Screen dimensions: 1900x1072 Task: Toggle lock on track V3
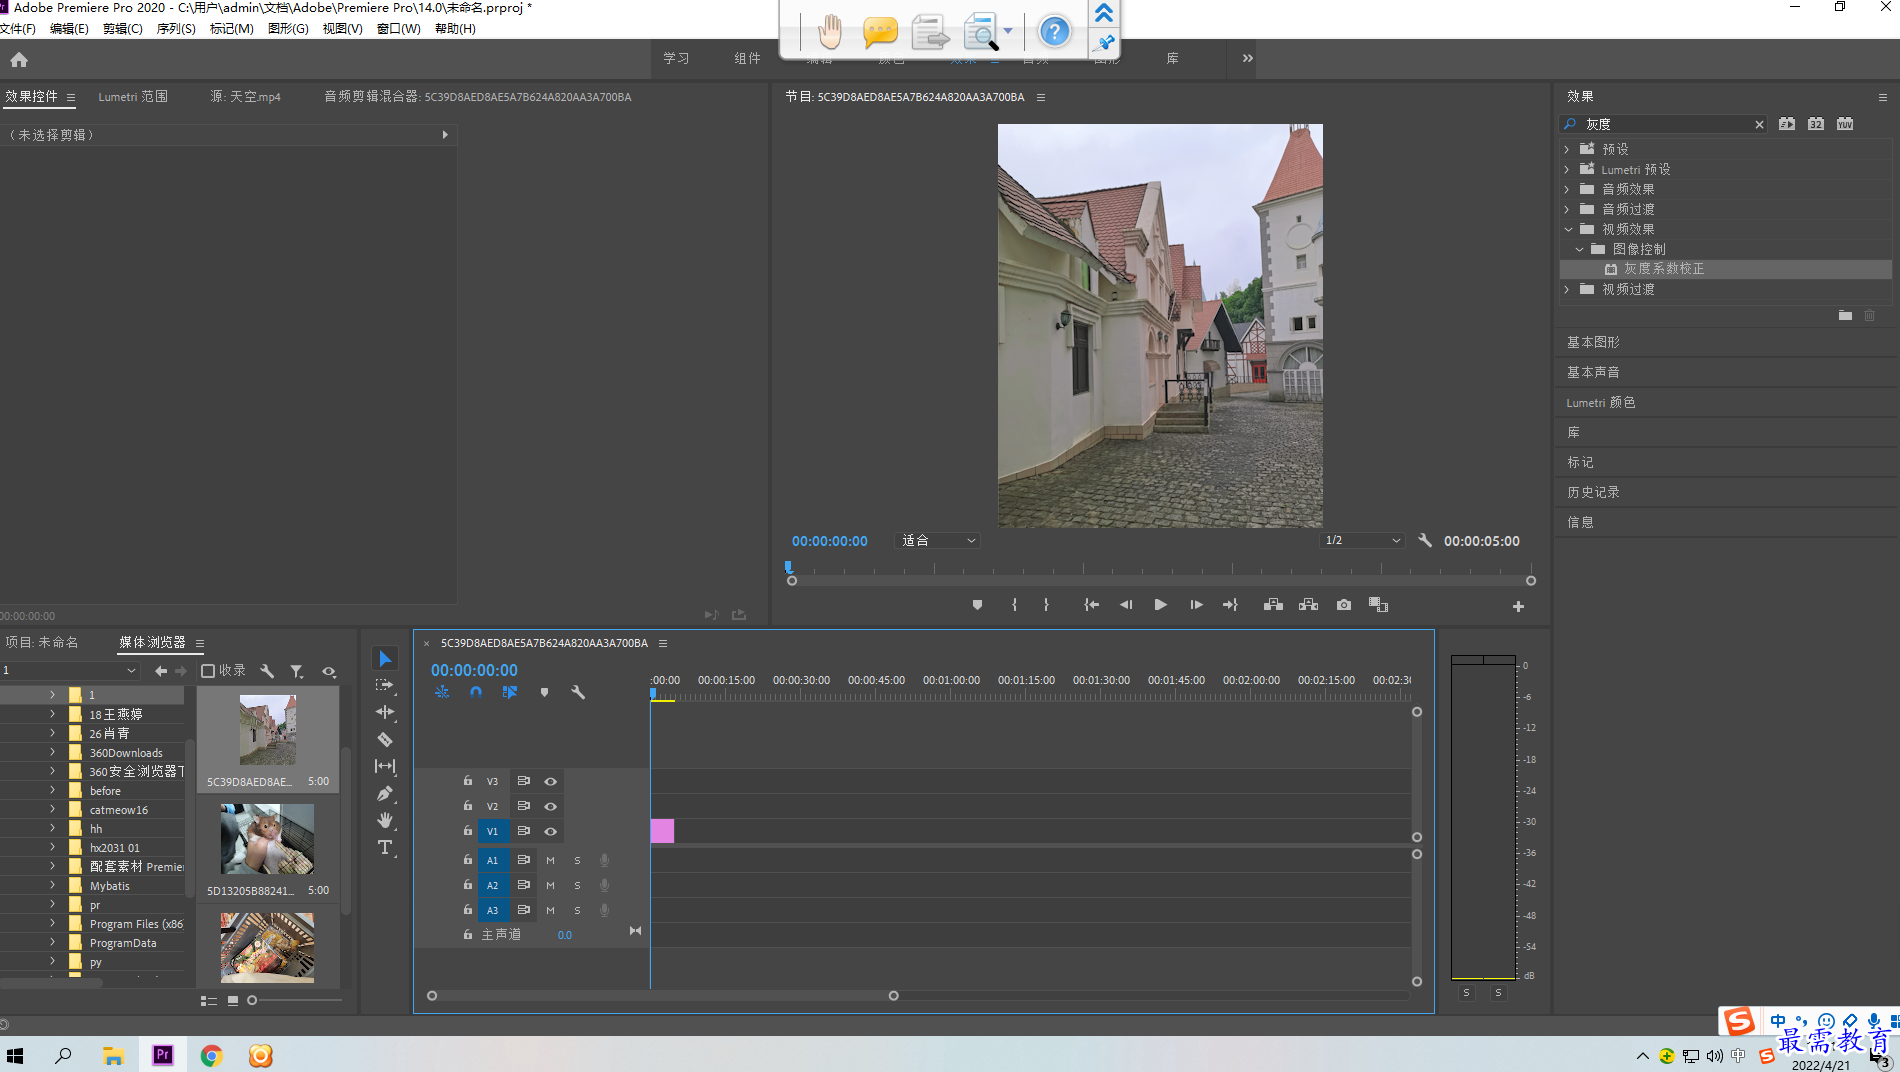(467, 781)
